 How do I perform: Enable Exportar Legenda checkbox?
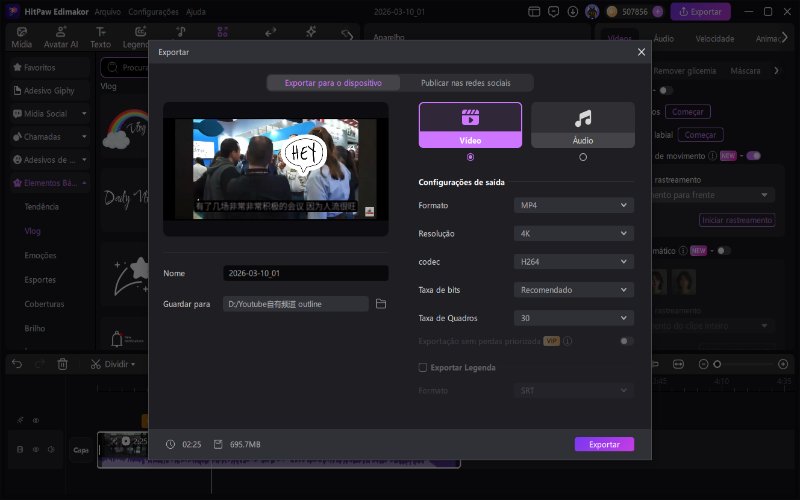(422, 367)
